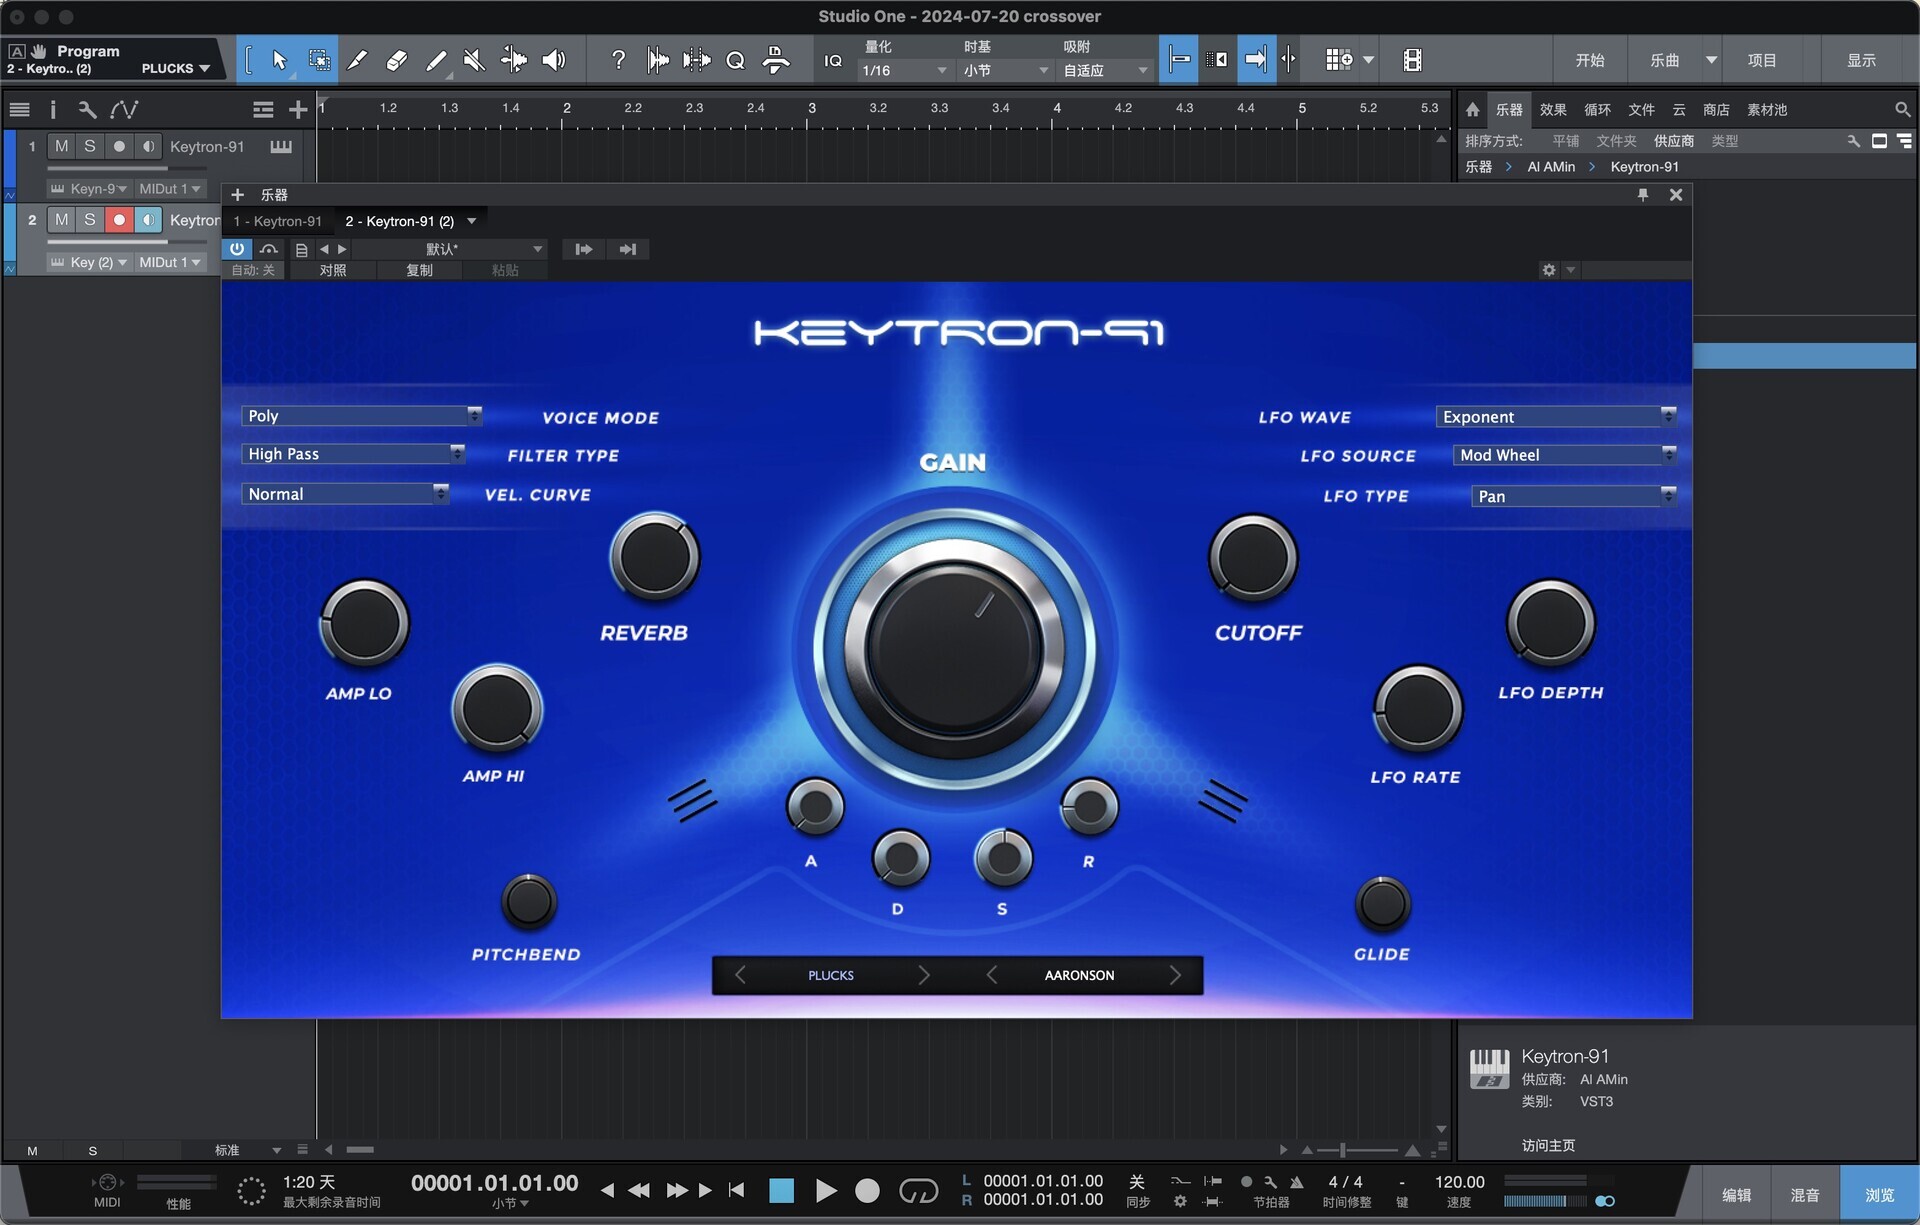The image size is (1920, 1225).
Task: Switch to the 效果 browser tab
Action: coord(1552,110)
